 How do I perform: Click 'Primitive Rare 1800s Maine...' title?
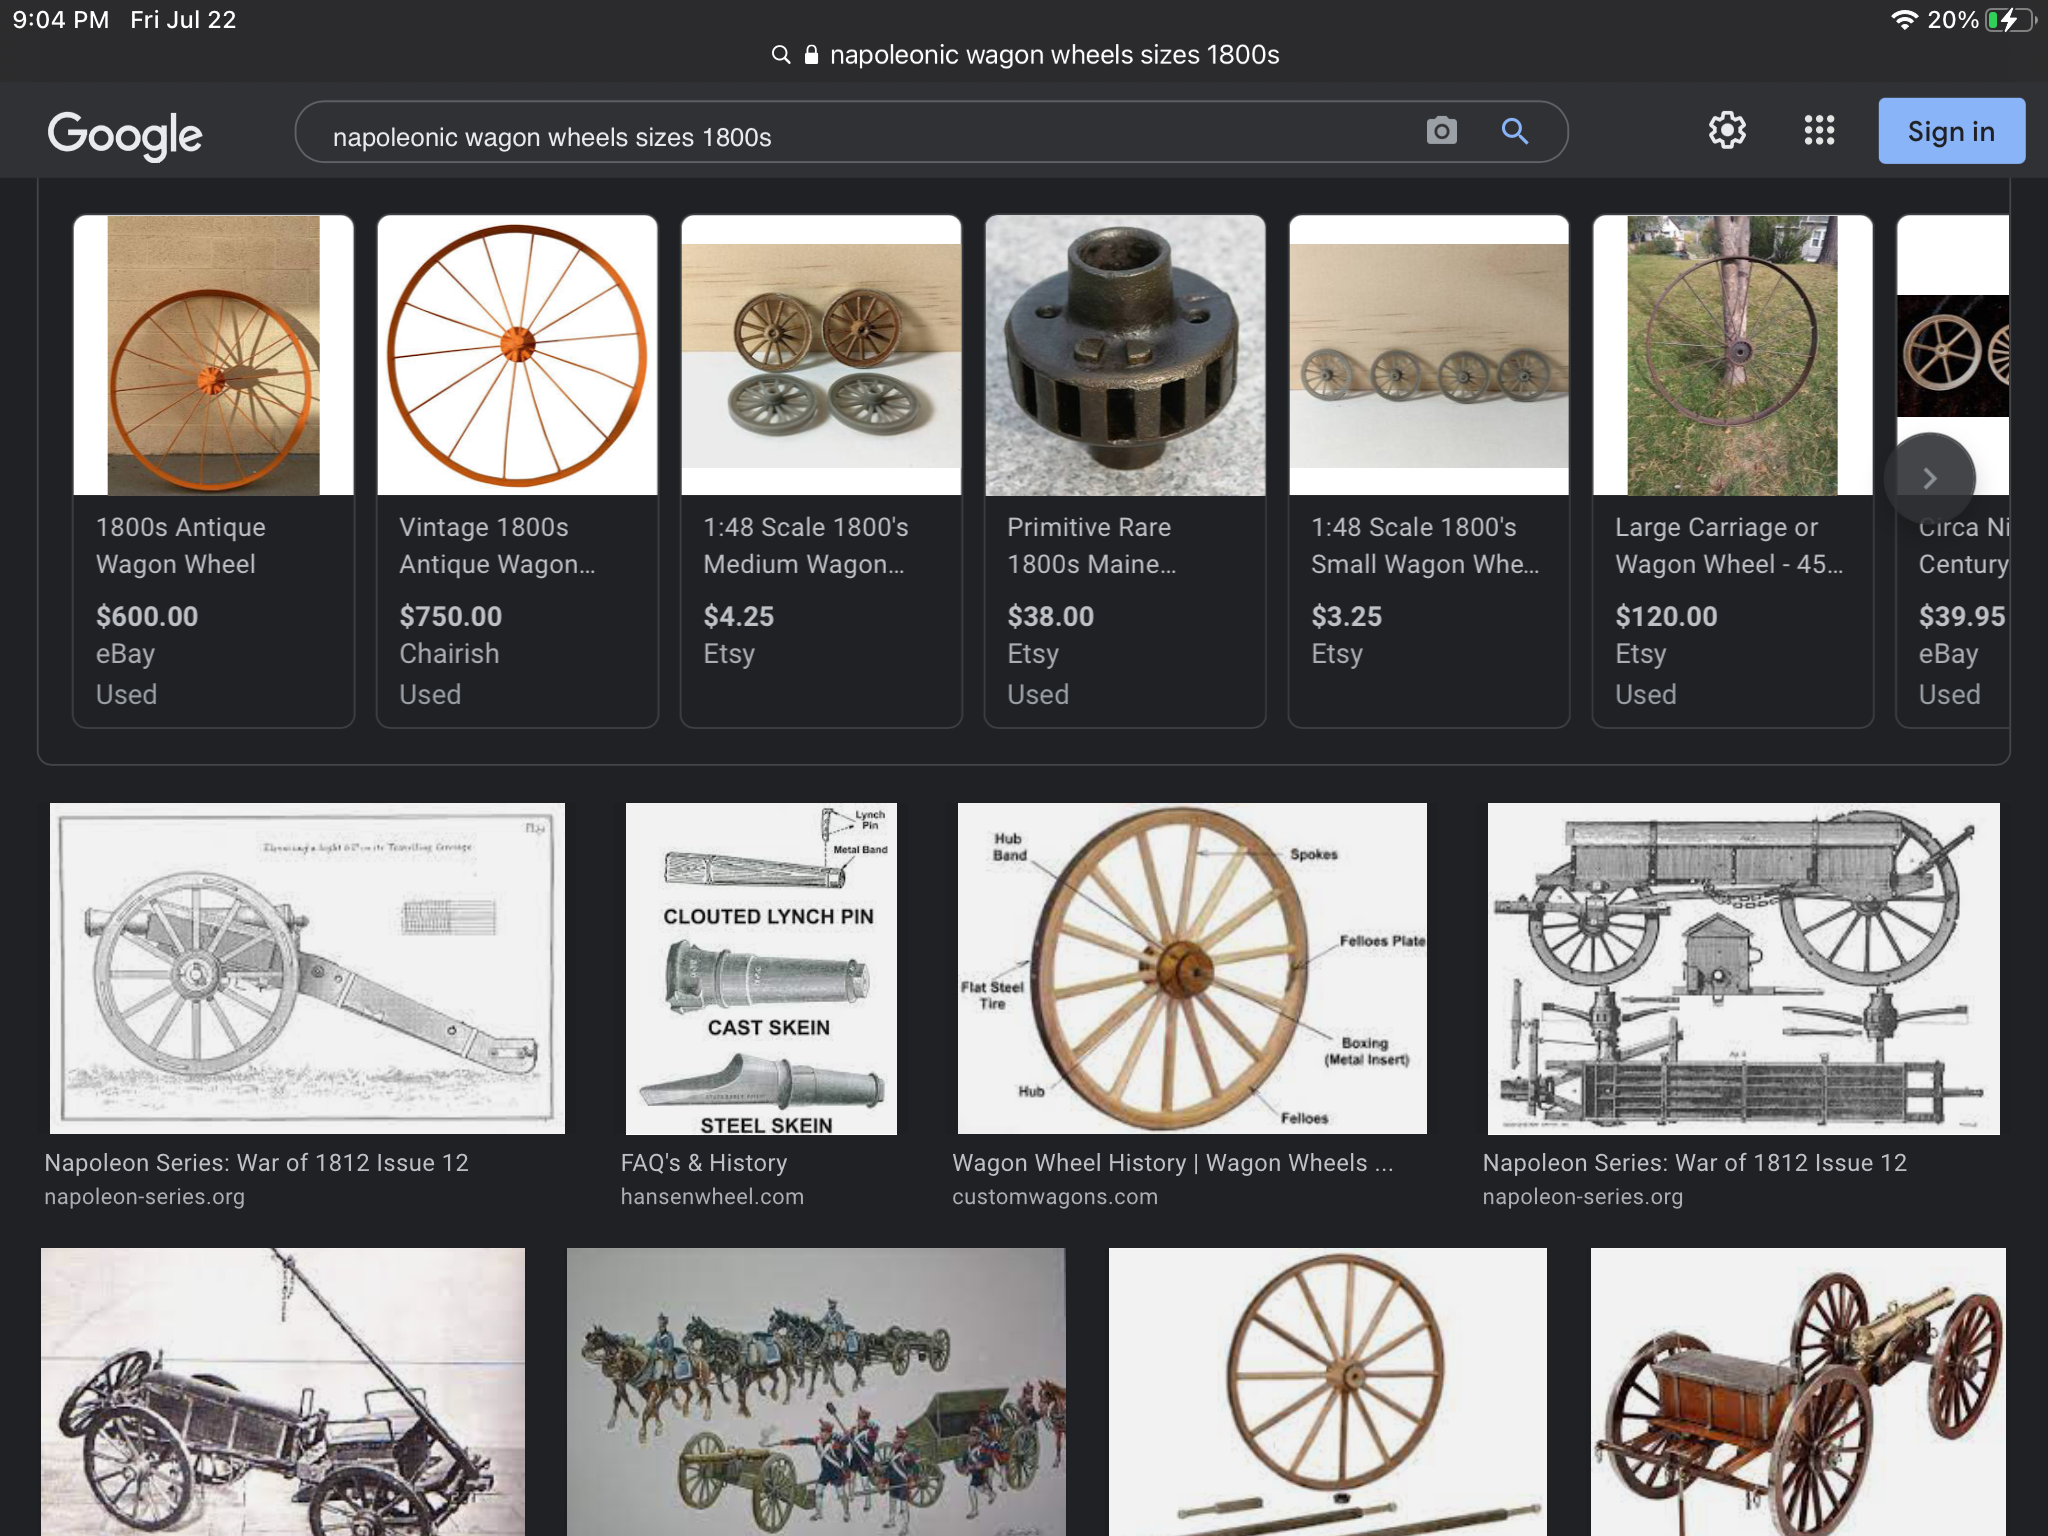pyautogui.click(x=1091, y=545)
